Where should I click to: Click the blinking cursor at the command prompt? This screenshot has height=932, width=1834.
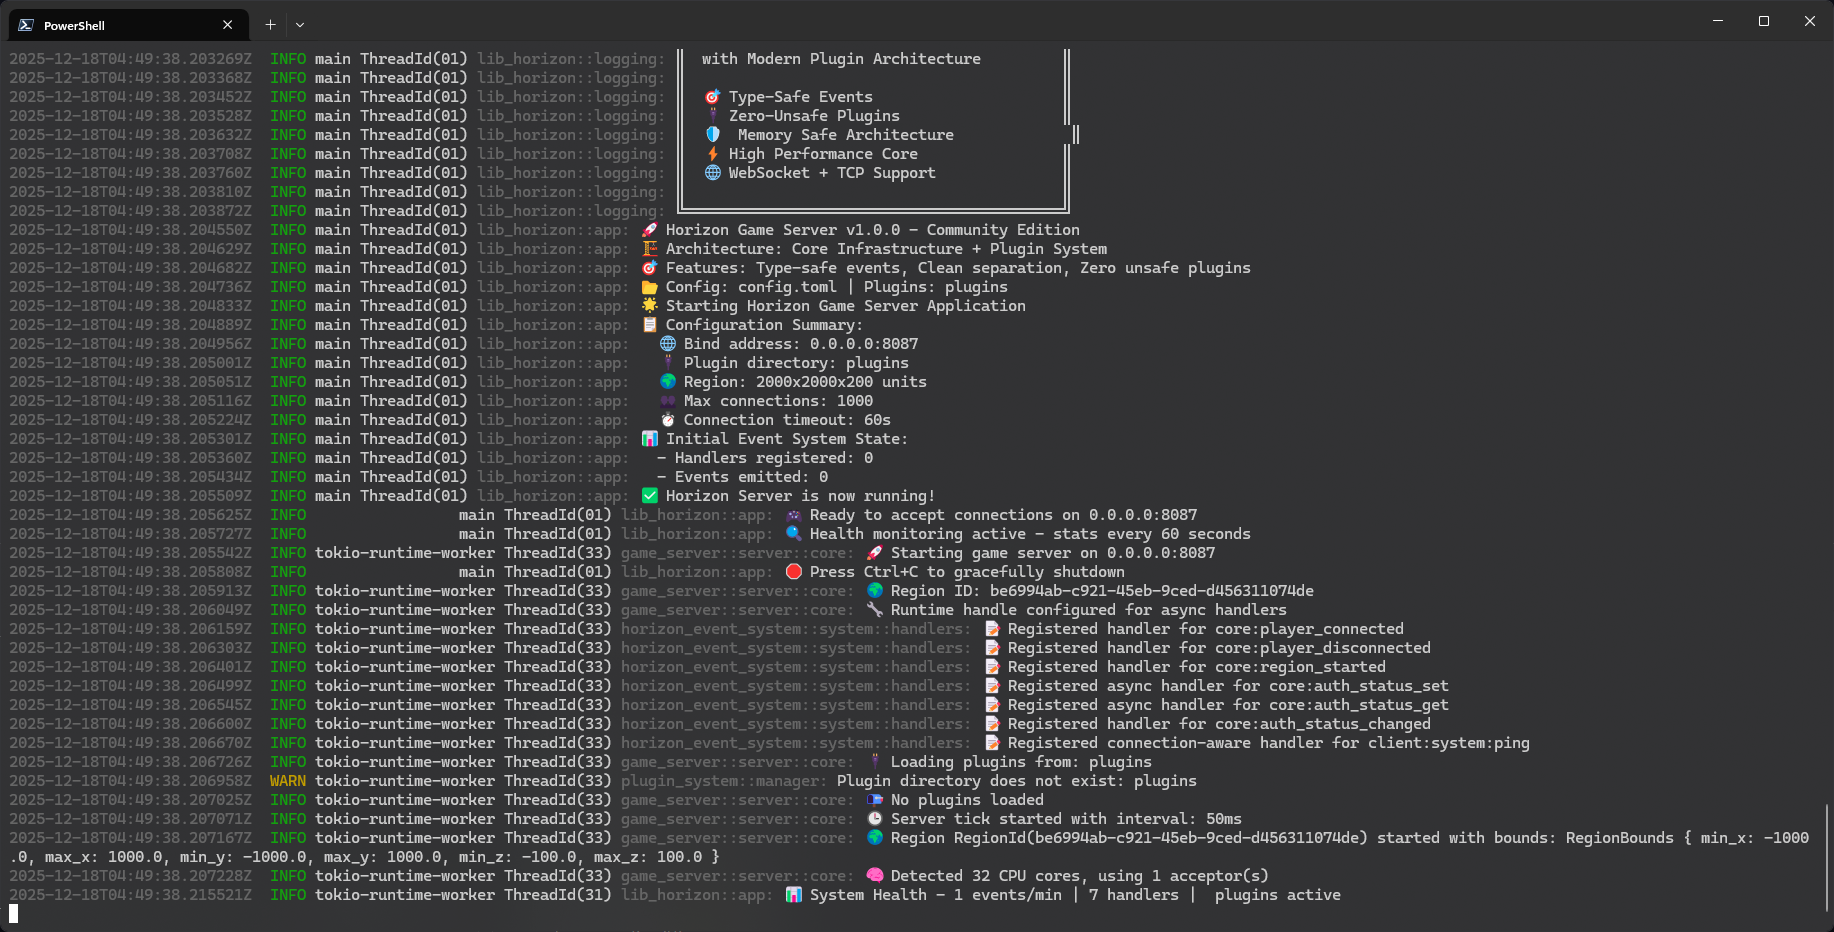12,913
